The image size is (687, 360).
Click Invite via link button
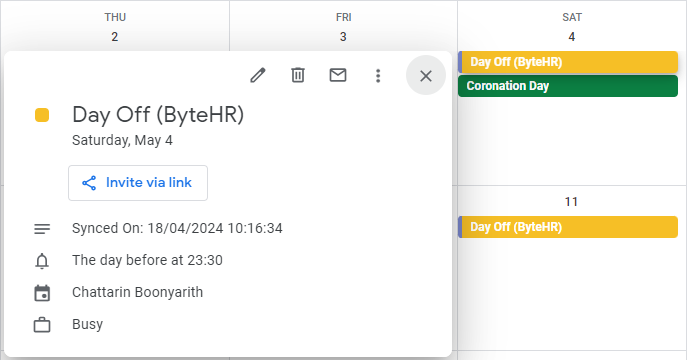138,183
